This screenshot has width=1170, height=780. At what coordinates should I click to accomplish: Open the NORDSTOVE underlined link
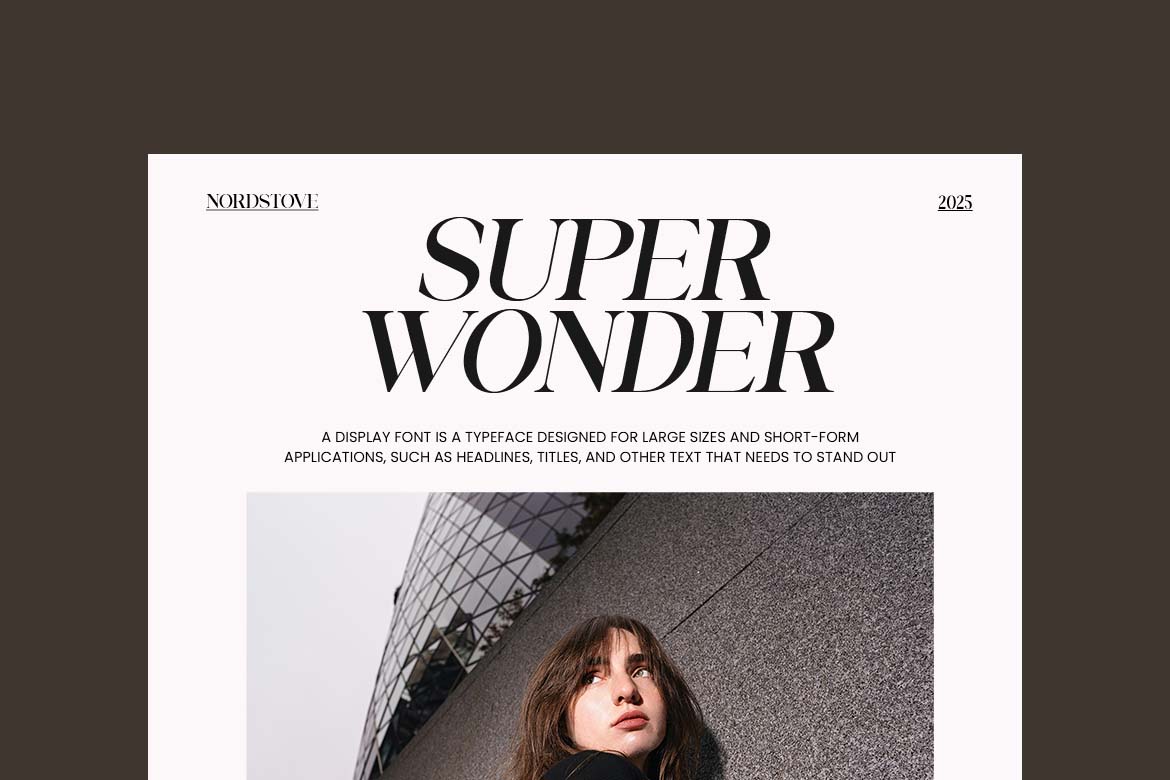point(262,202)
